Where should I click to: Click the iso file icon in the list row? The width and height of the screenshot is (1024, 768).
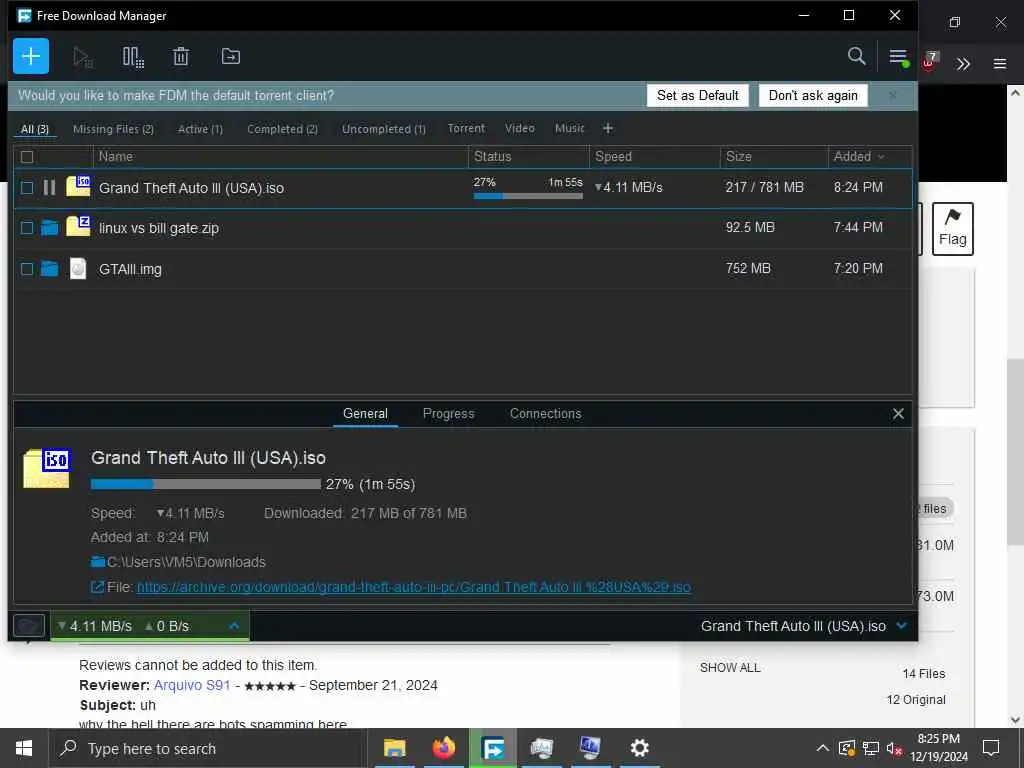click(x=78, y=187)
